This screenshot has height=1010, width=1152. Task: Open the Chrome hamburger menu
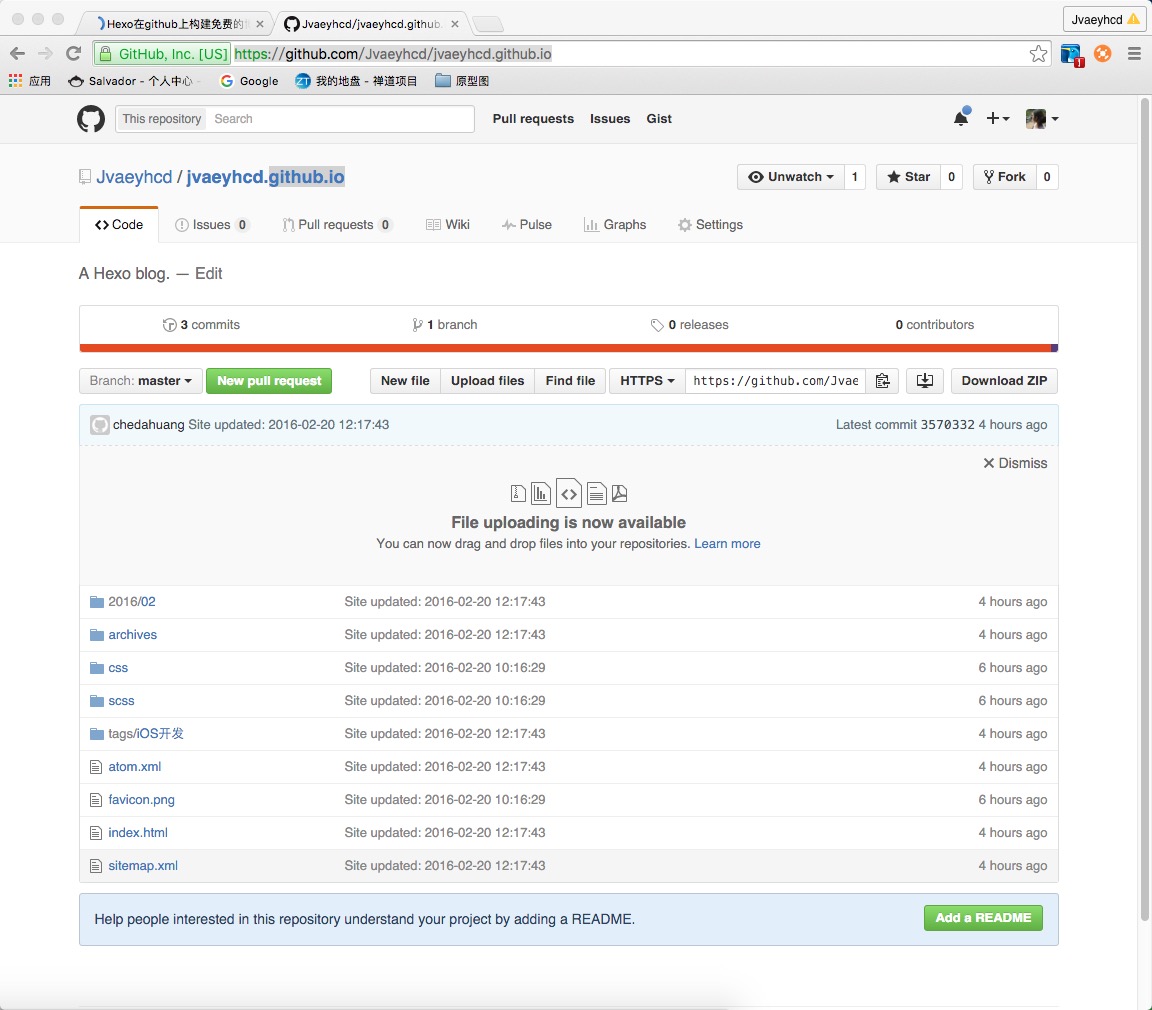click(1134, 54)
